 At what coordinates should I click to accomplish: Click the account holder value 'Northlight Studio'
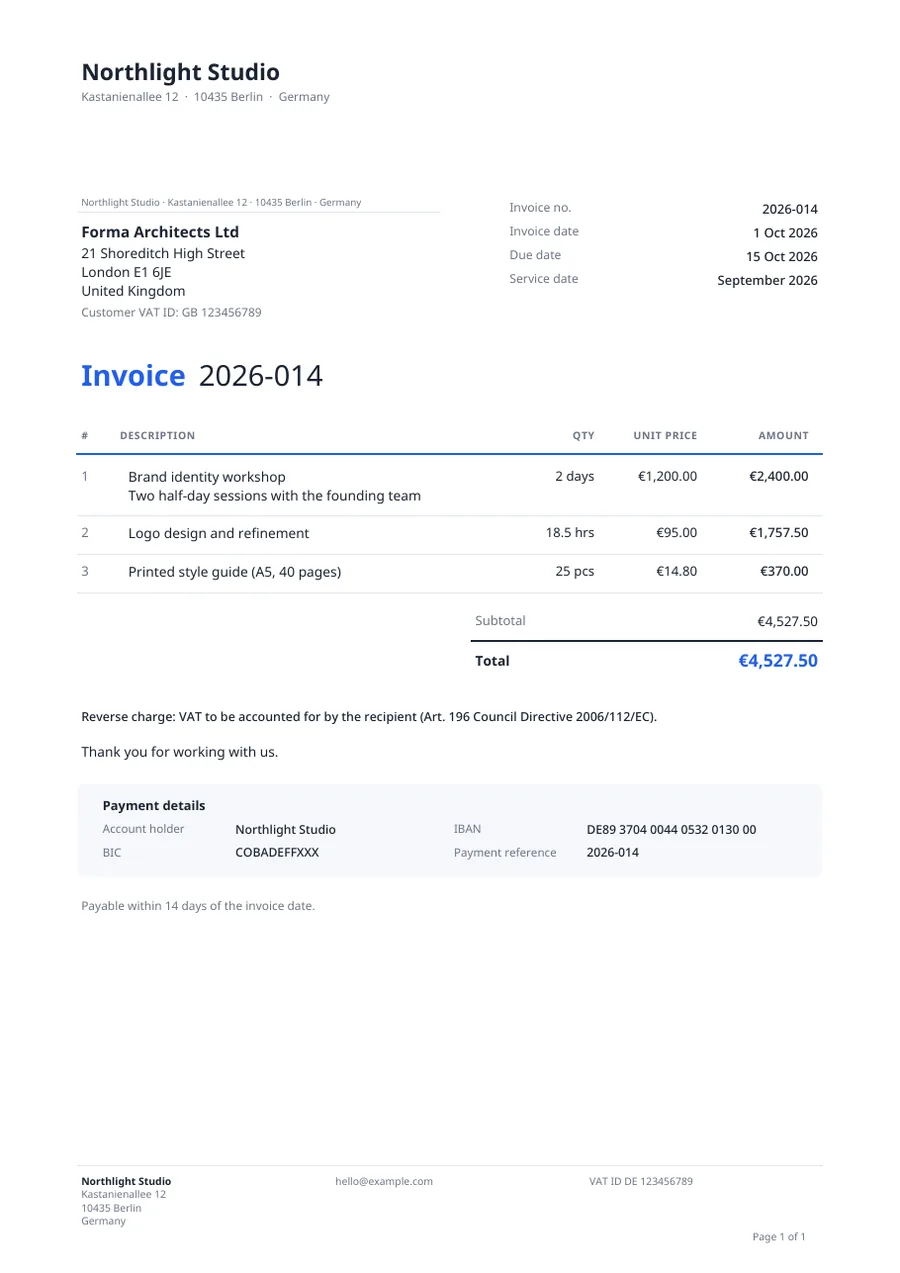click(285, 830)
